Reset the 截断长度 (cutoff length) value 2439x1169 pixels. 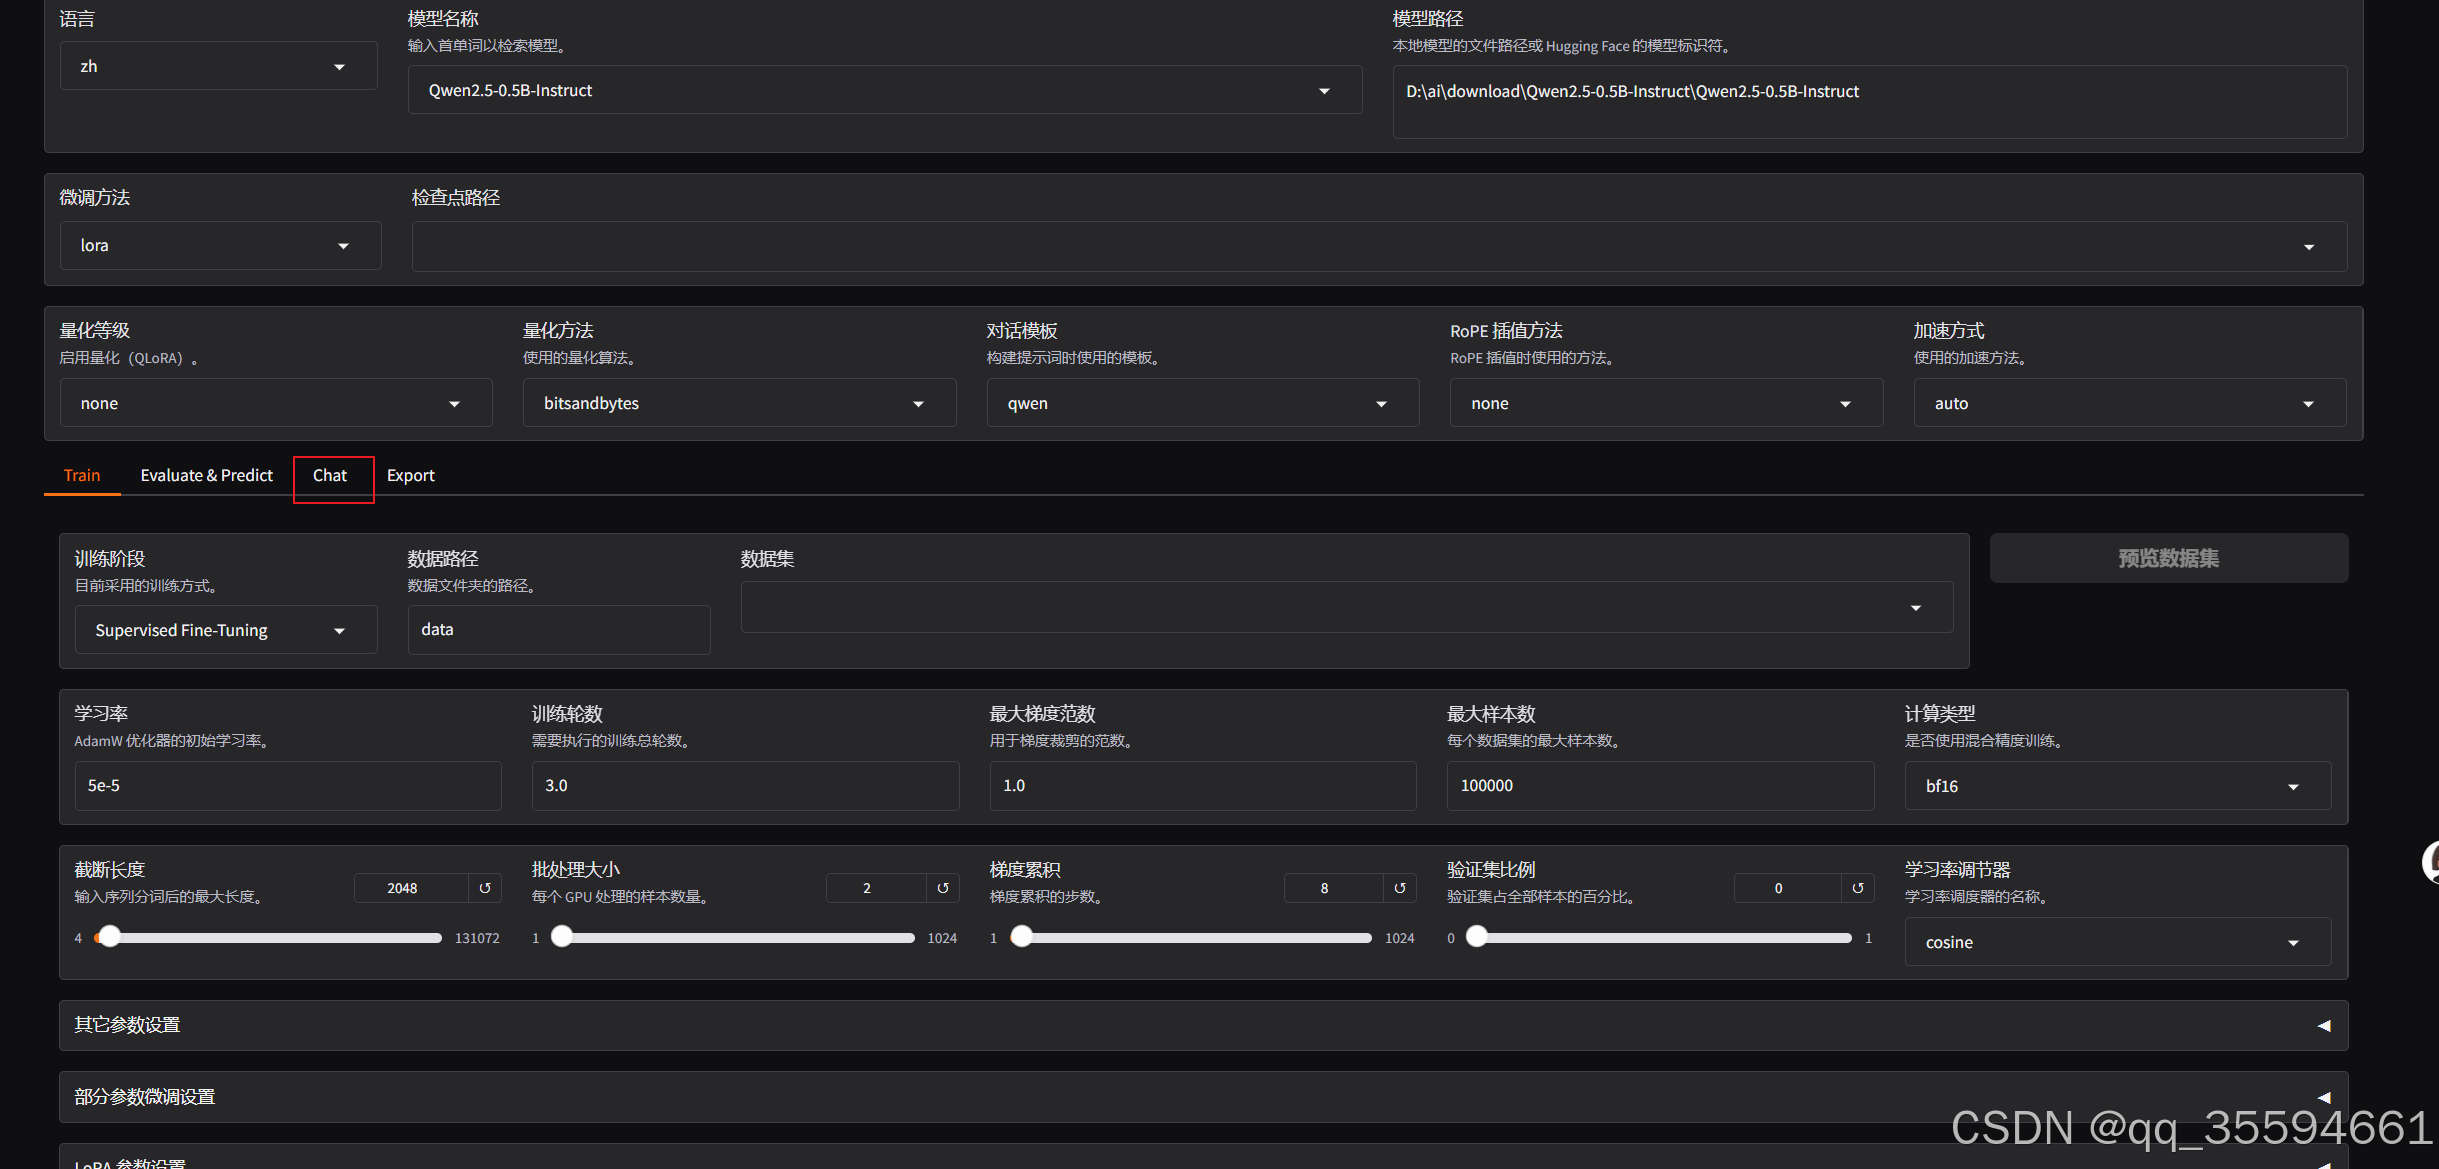tap(485, 888)
